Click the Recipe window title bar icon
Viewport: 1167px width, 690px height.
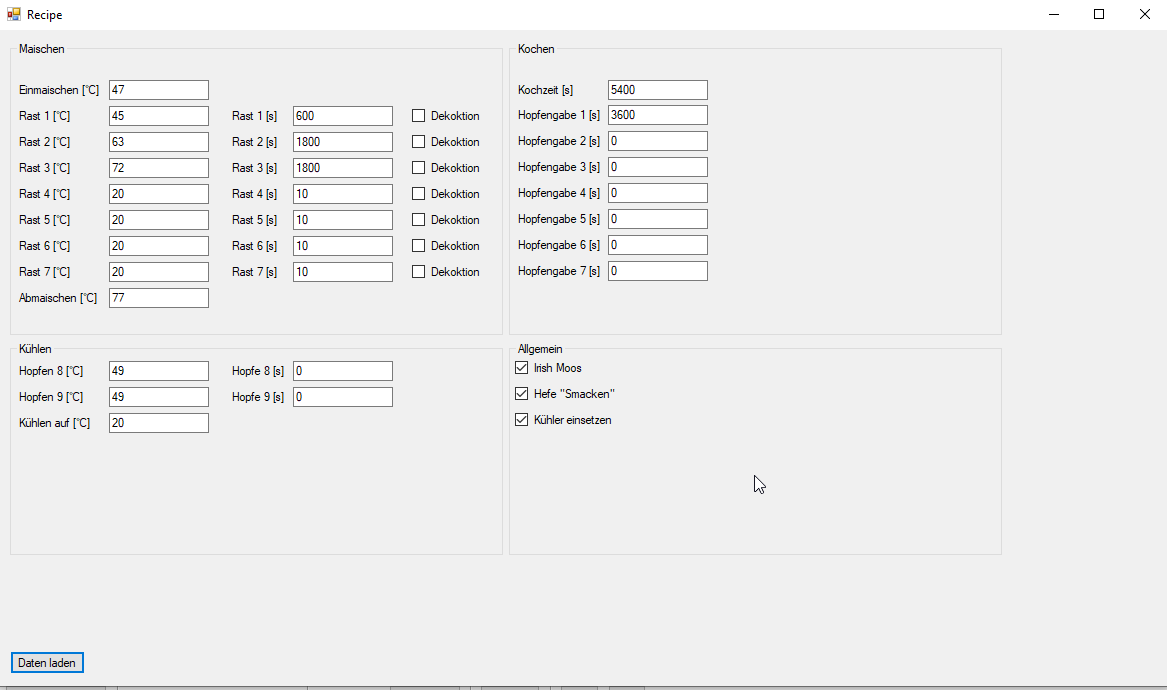(14, 15)
